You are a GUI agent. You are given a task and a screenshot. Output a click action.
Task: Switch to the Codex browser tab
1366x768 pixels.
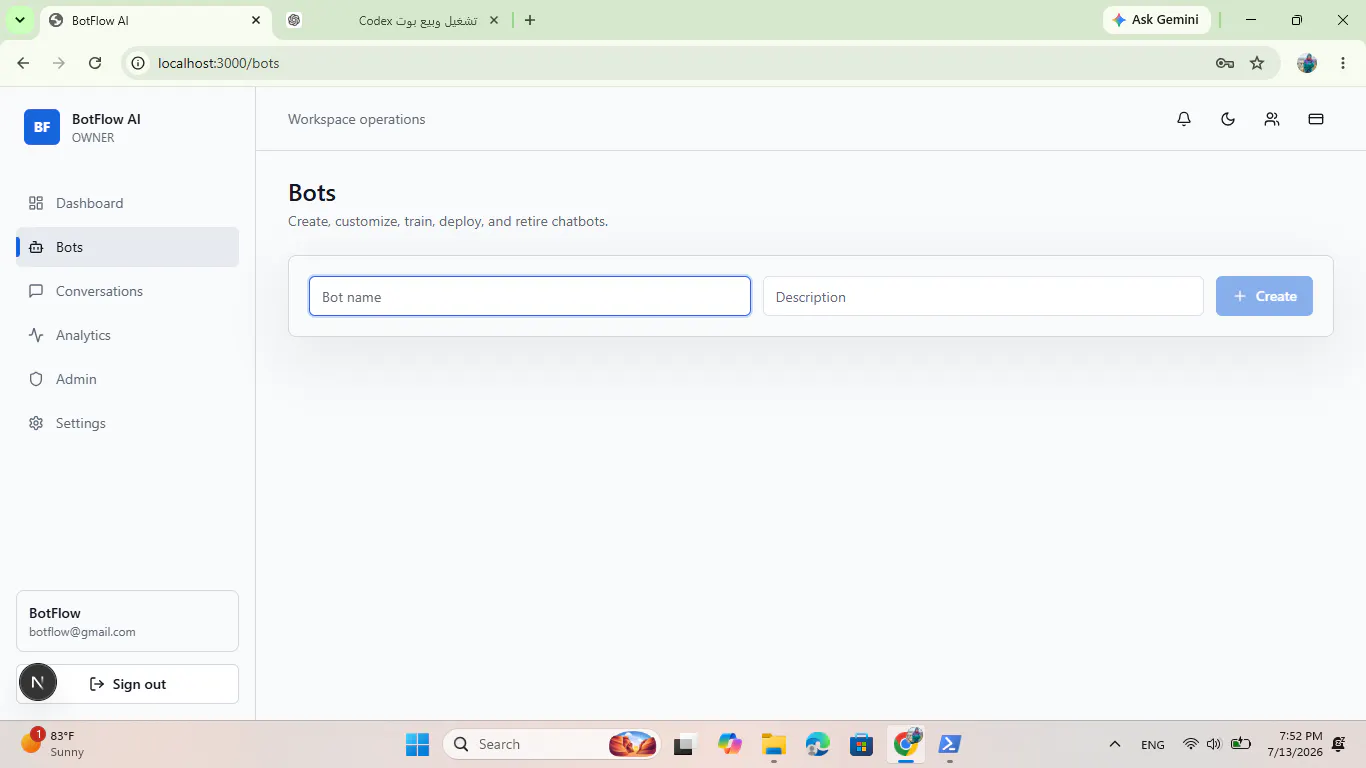392,20
